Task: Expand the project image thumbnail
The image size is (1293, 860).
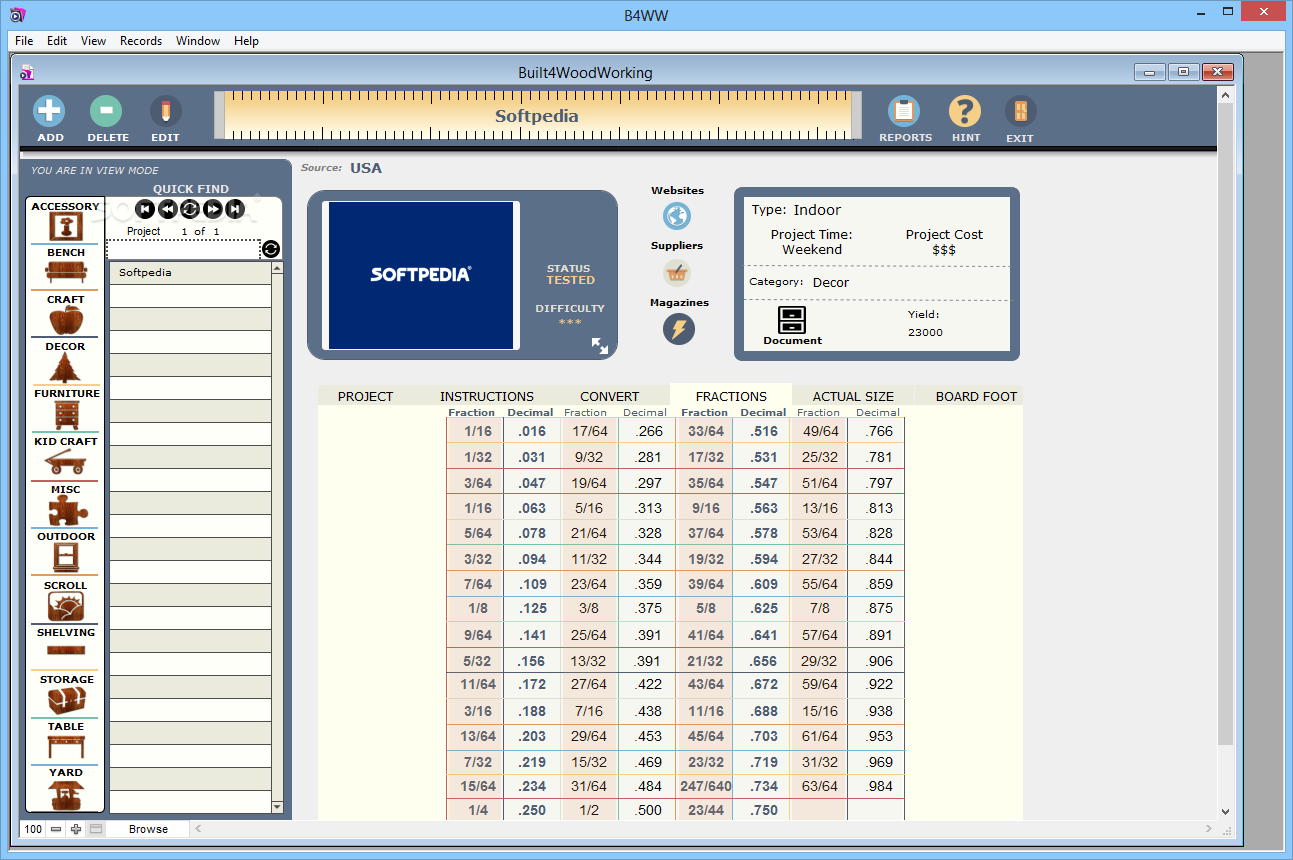Action: [x=600, y=345]
